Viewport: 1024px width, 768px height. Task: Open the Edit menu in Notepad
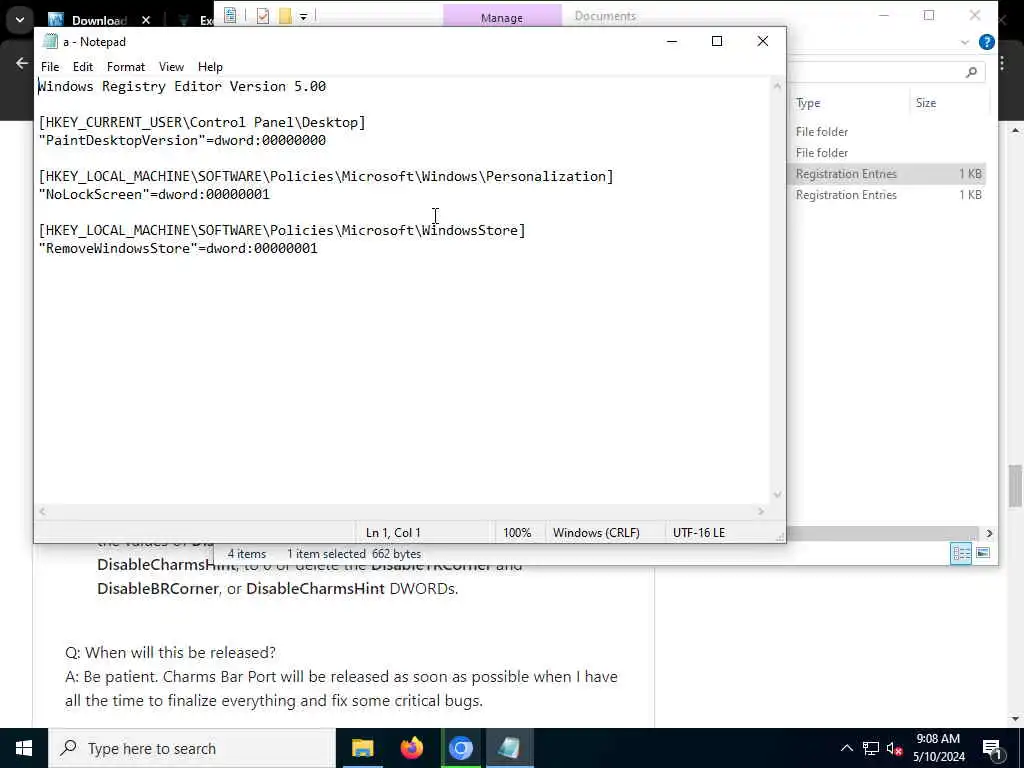pyautogui.click(x=83, y=67)
